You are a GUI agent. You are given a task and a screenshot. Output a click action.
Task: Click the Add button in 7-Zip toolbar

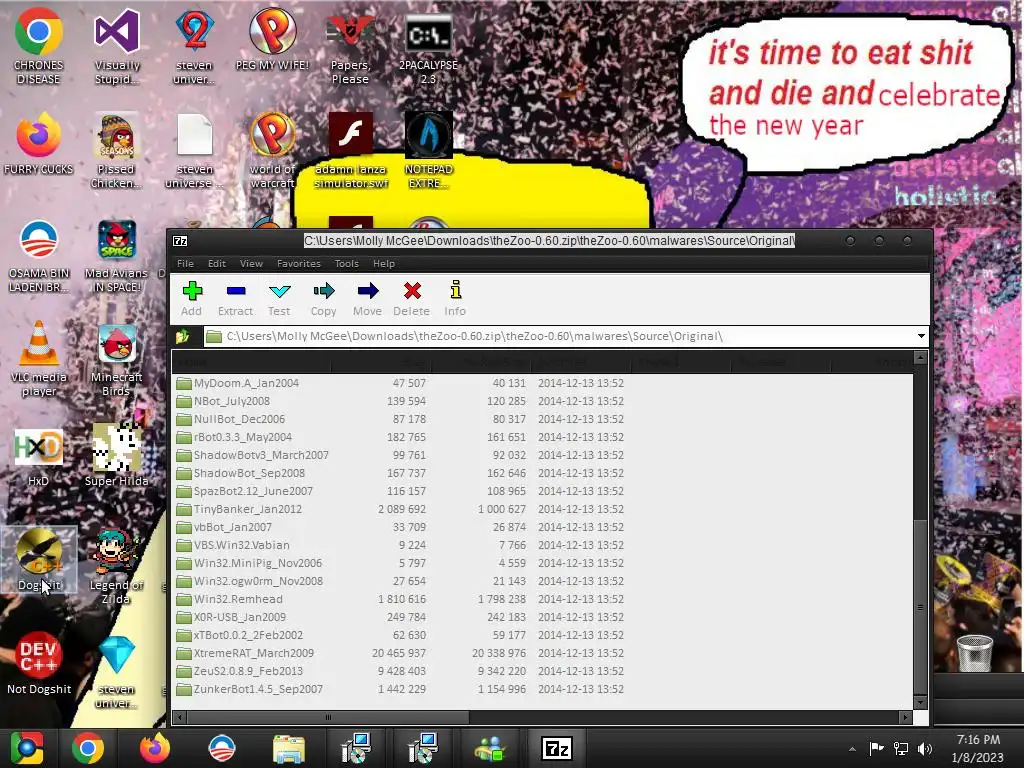coord(192,298)
